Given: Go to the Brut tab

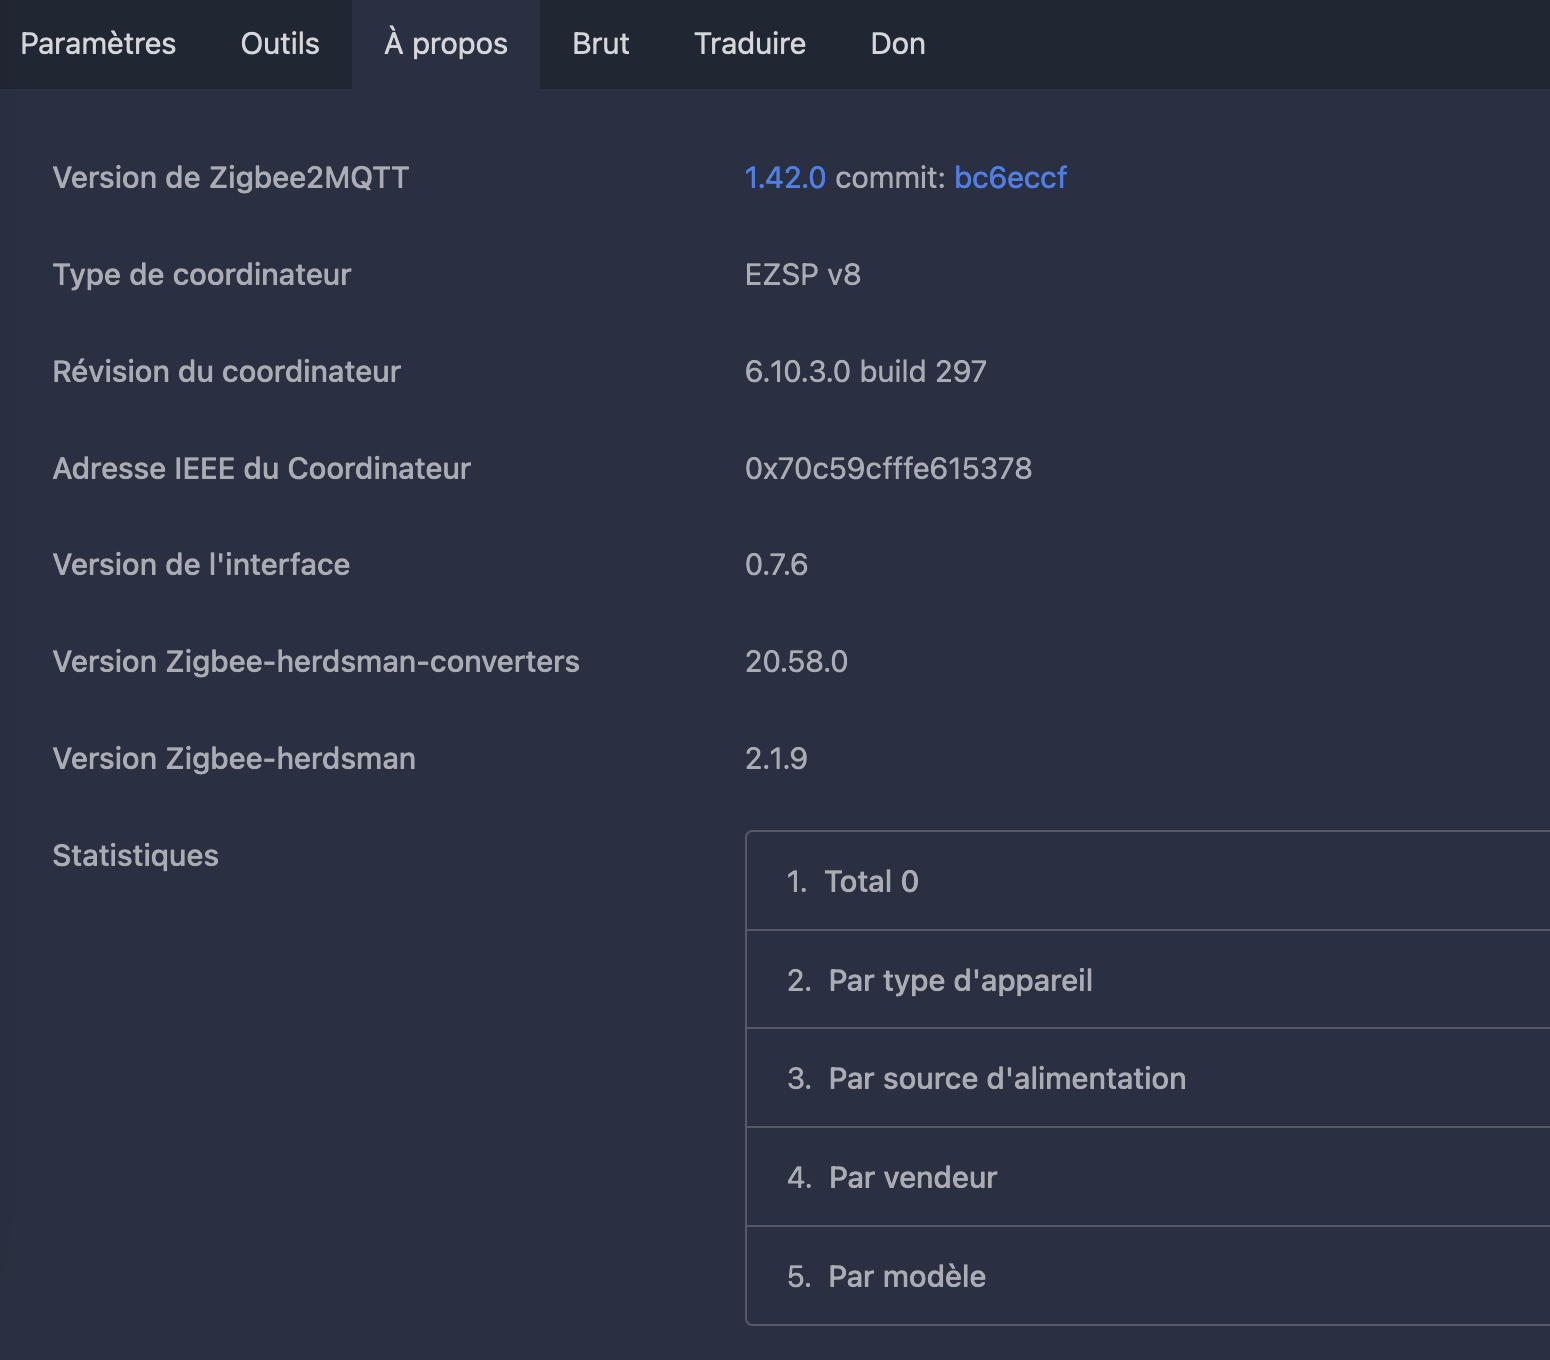Looking at the screenshot, I should 601,44.
